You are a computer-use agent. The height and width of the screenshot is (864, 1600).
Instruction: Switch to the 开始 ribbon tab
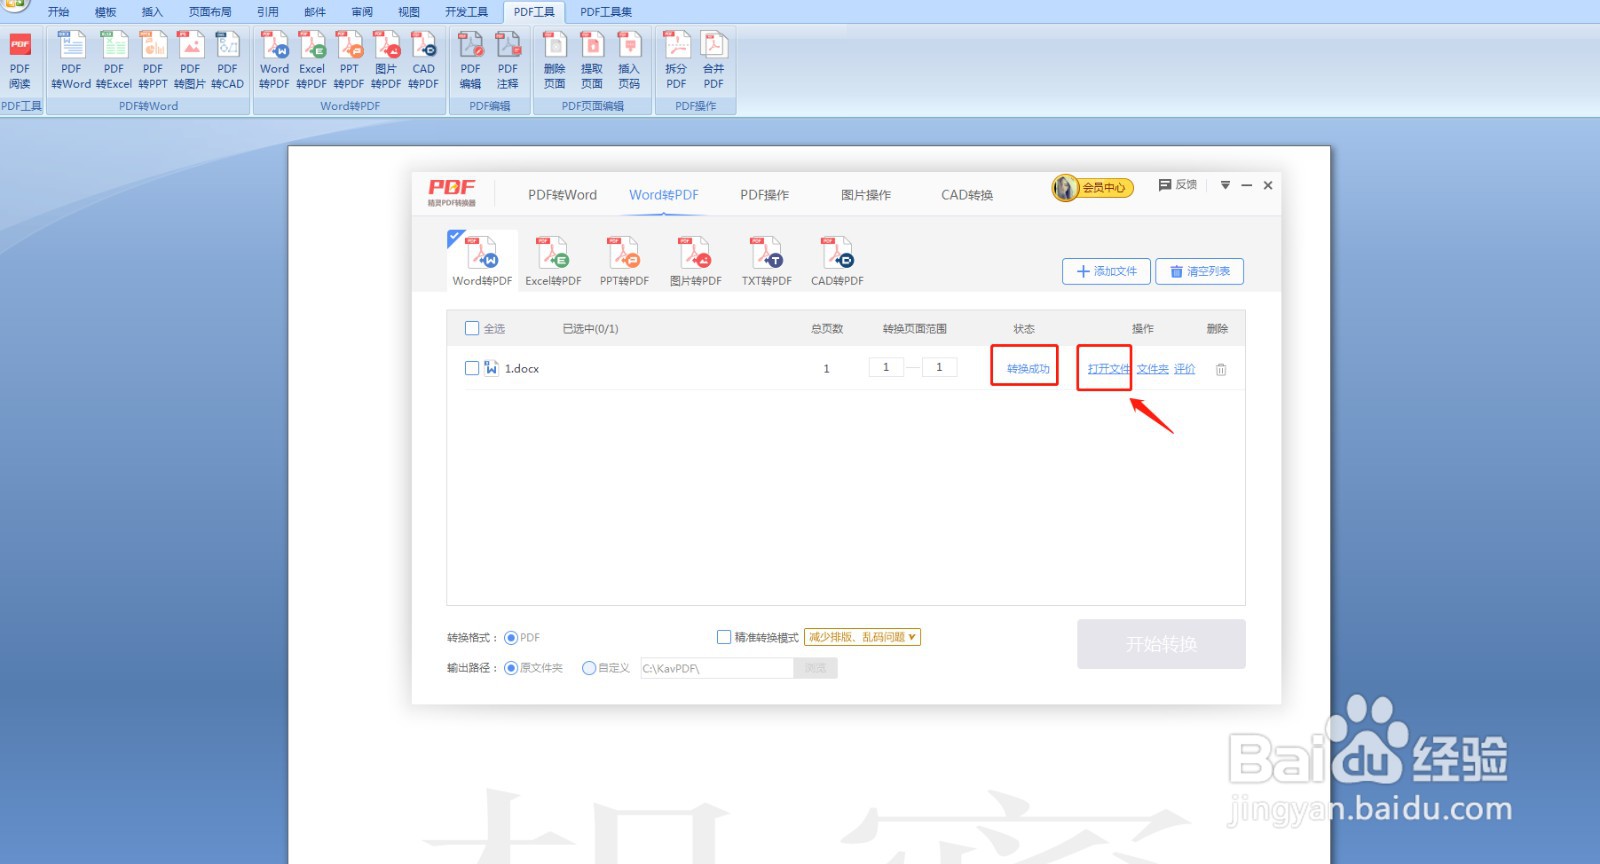(59, 12)
